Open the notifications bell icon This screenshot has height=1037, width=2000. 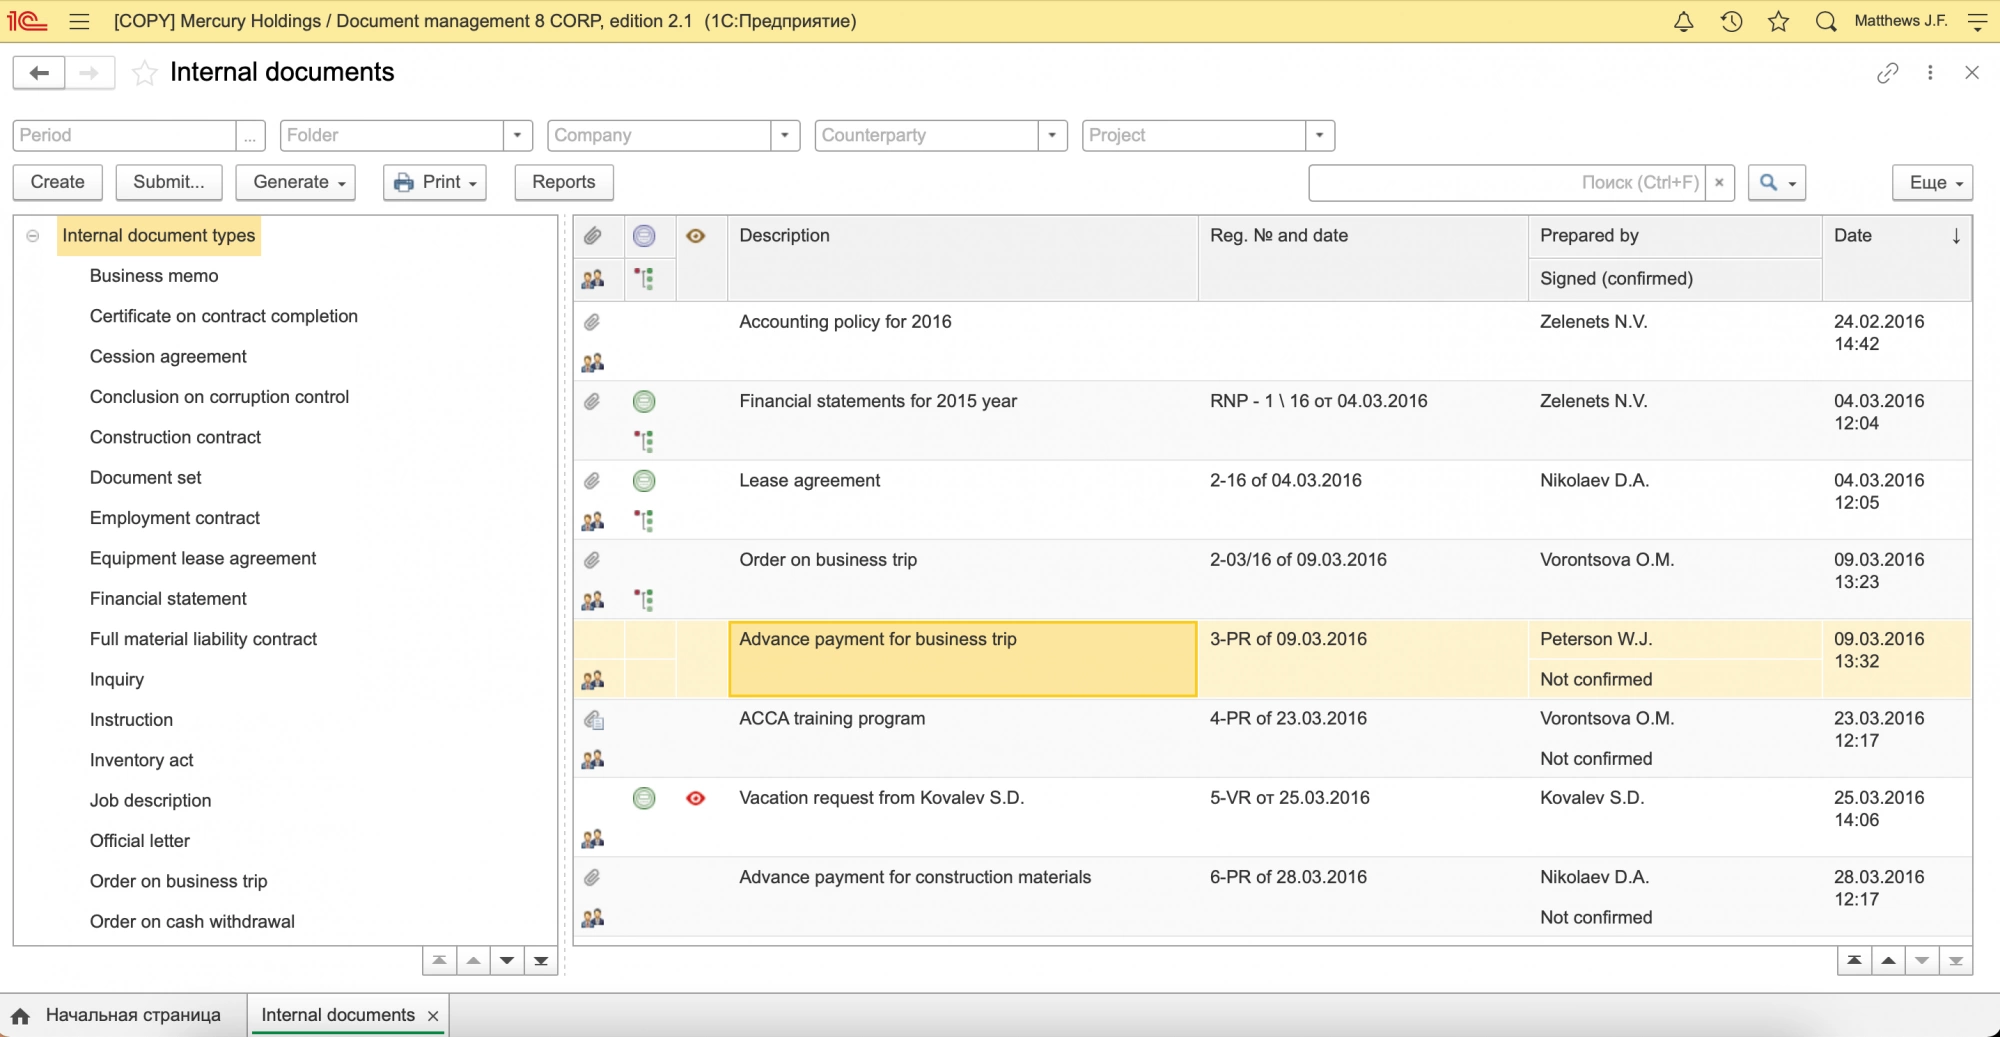click(x=1683, y=21)
